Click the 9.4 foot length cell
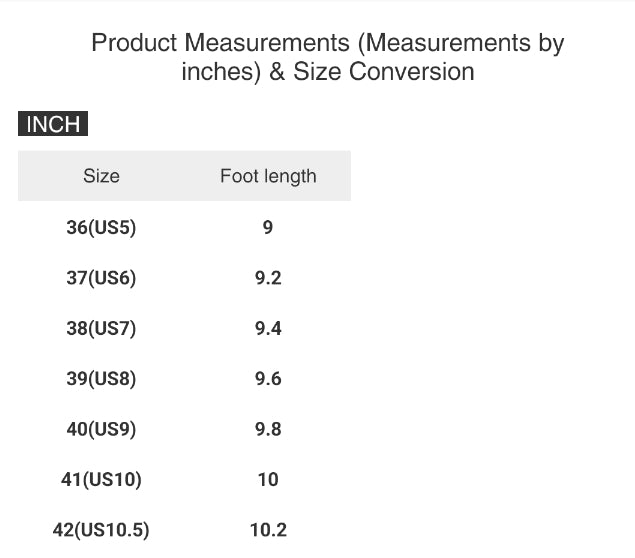 268,328
